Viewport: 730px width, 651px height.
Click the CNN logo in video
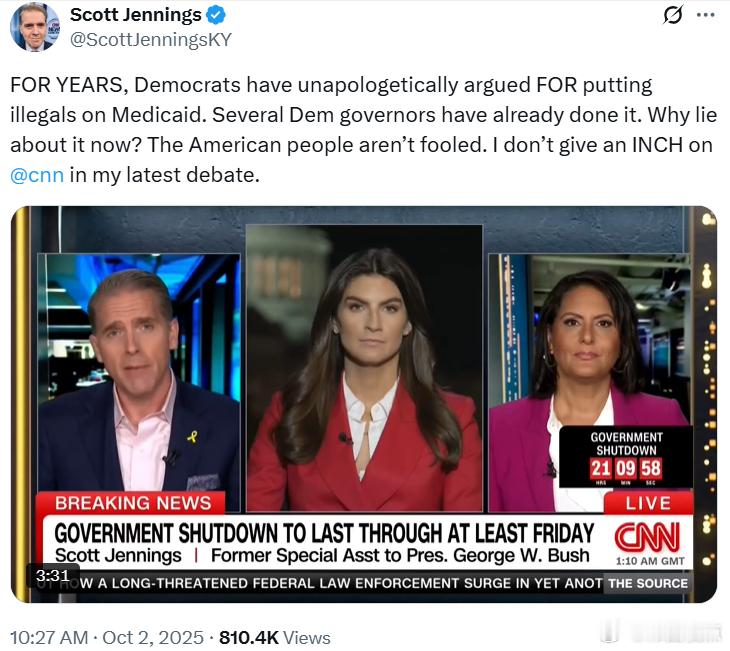pyautogui.click(x=647, y=536)
